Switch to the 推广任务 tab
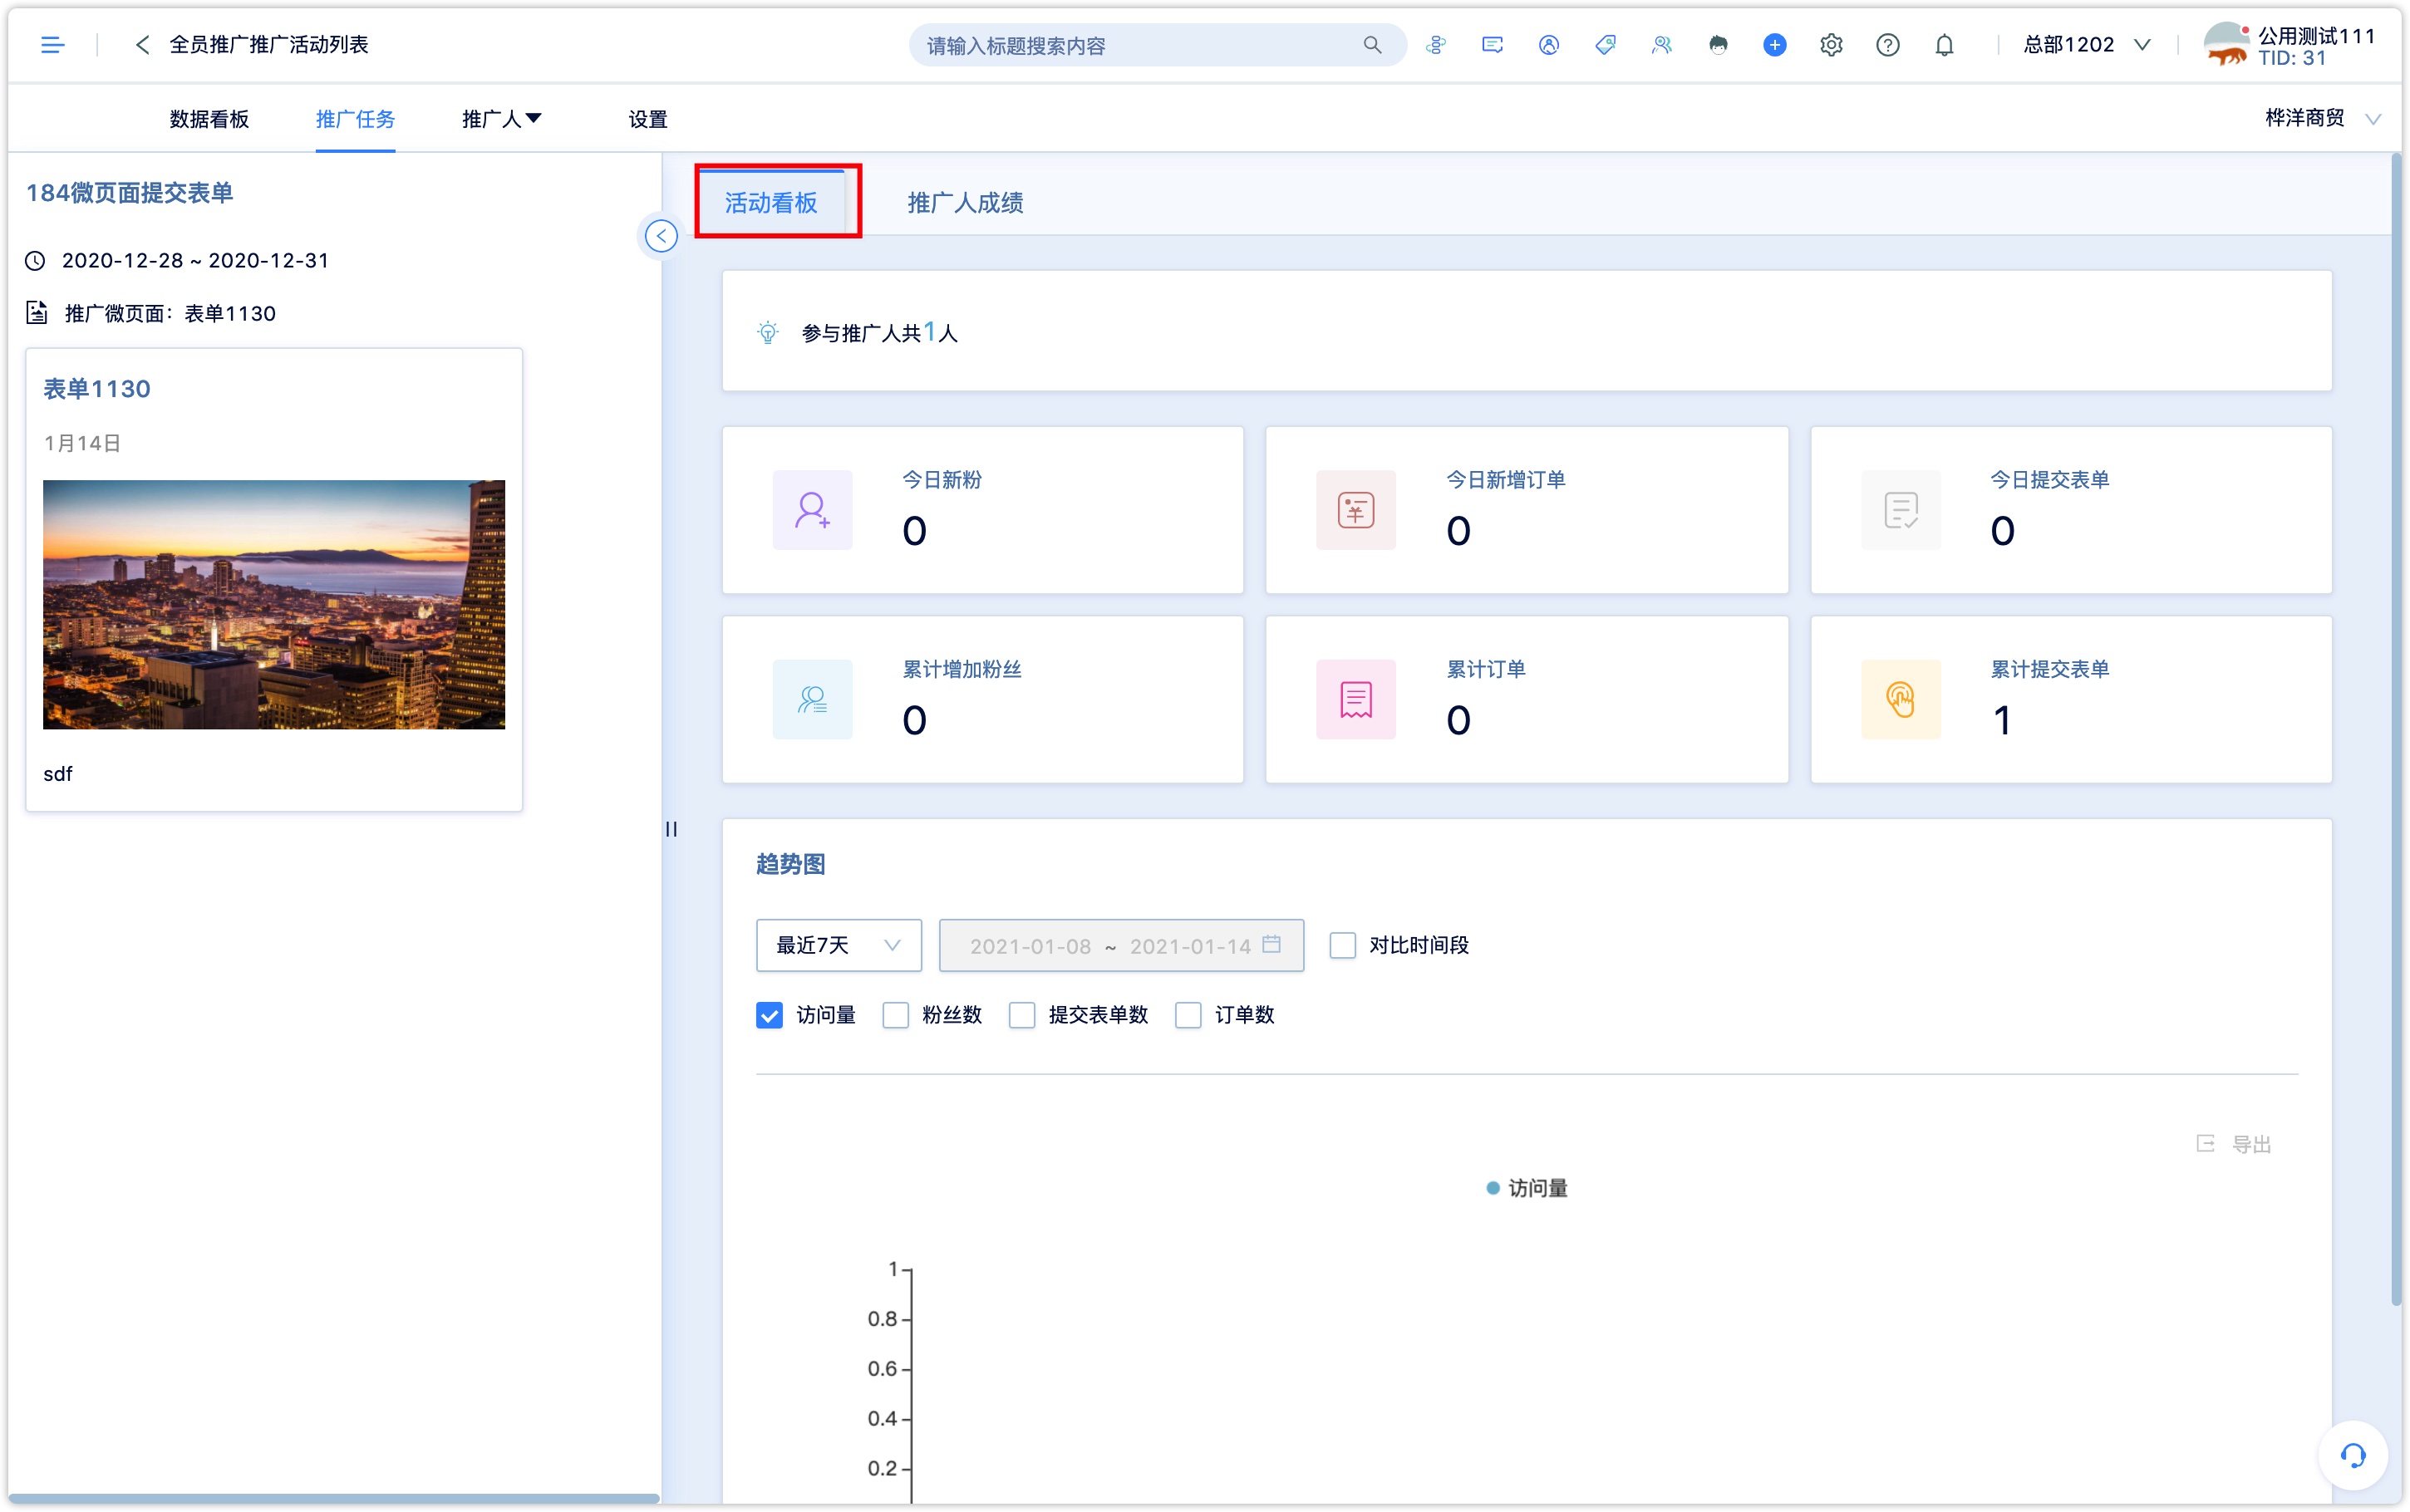2410x1512 pixels. click(355, 119)
